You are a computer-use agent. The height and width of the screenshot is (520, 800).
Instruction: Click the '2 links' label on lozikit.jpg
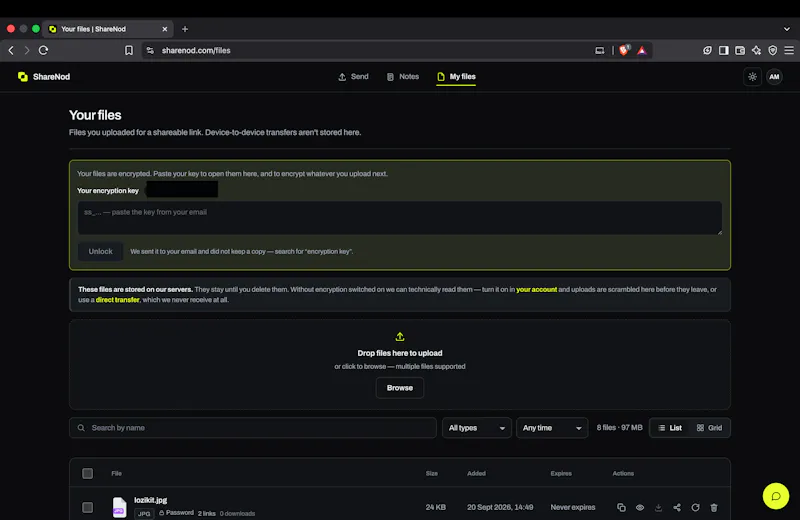(x=207, y=513)
